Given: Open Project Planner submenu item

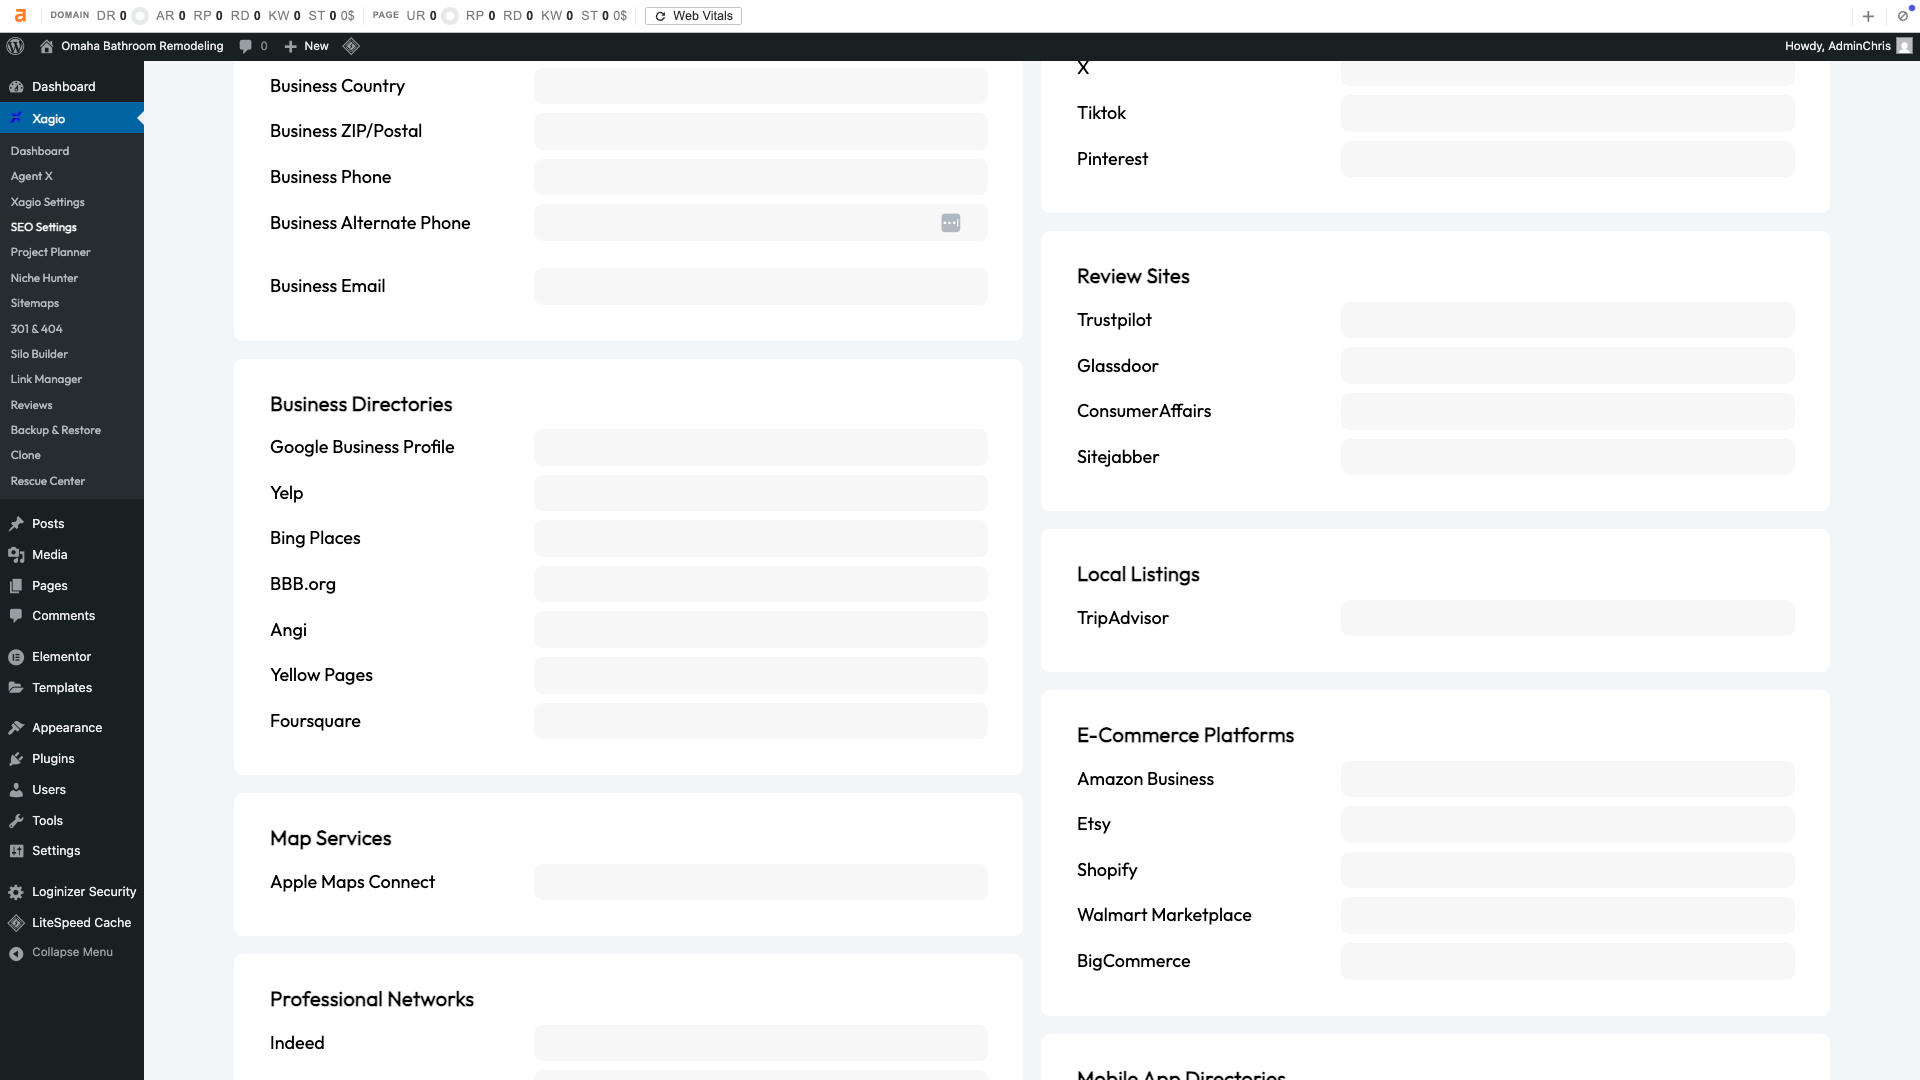Looking at the screenshot, I should coord(51,252).
